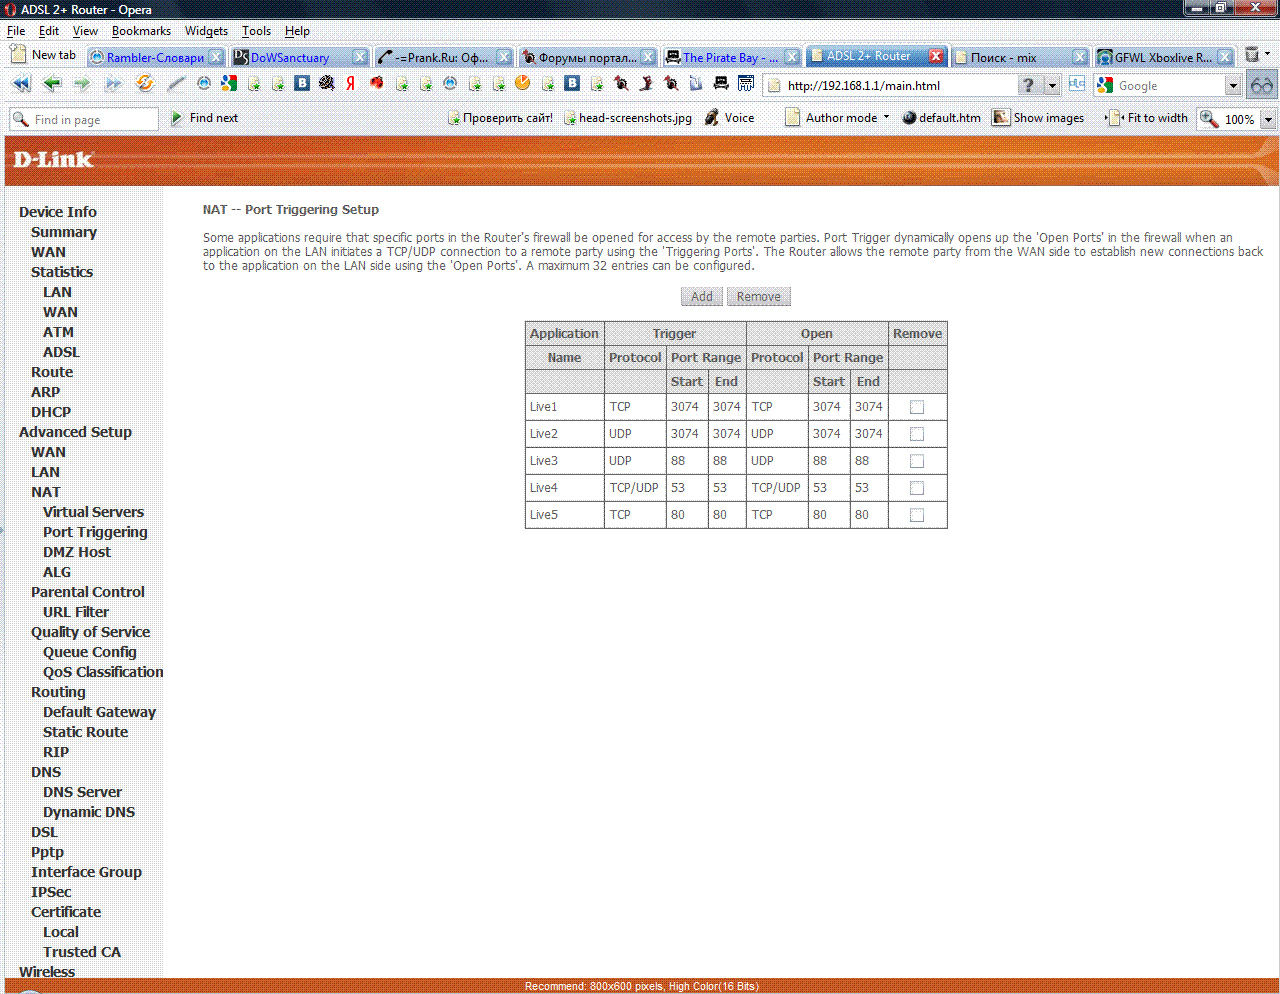The image size is (1280, 994).
Task: Expand the address bar history dropdown
Action: click(1052, 86)
